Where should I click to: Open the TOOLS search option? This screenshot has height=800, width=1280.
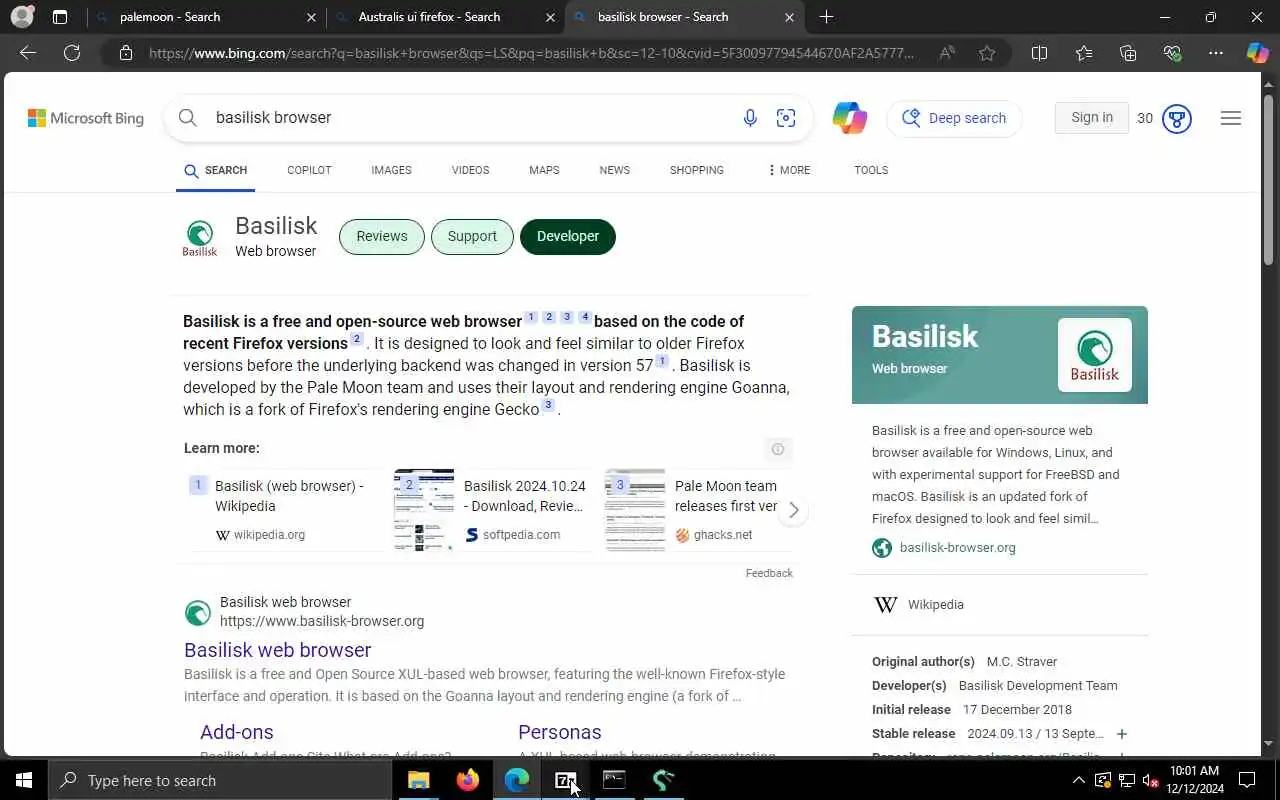pos(871,170)
